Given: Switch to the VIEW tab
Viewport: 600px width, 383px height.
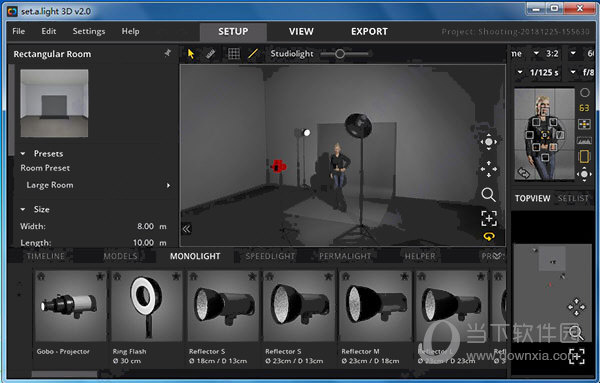Looking at the screenshot, I should click(301, 32).
